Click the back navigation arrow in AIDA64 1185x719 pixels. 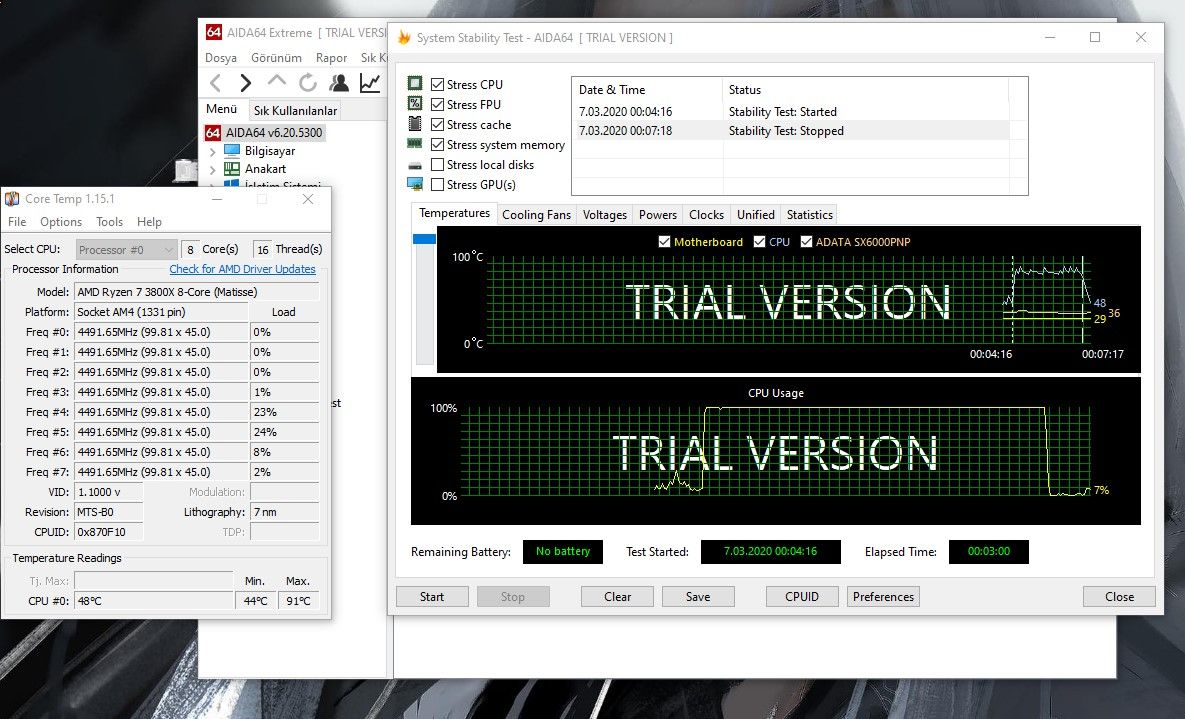click(216, 83)
